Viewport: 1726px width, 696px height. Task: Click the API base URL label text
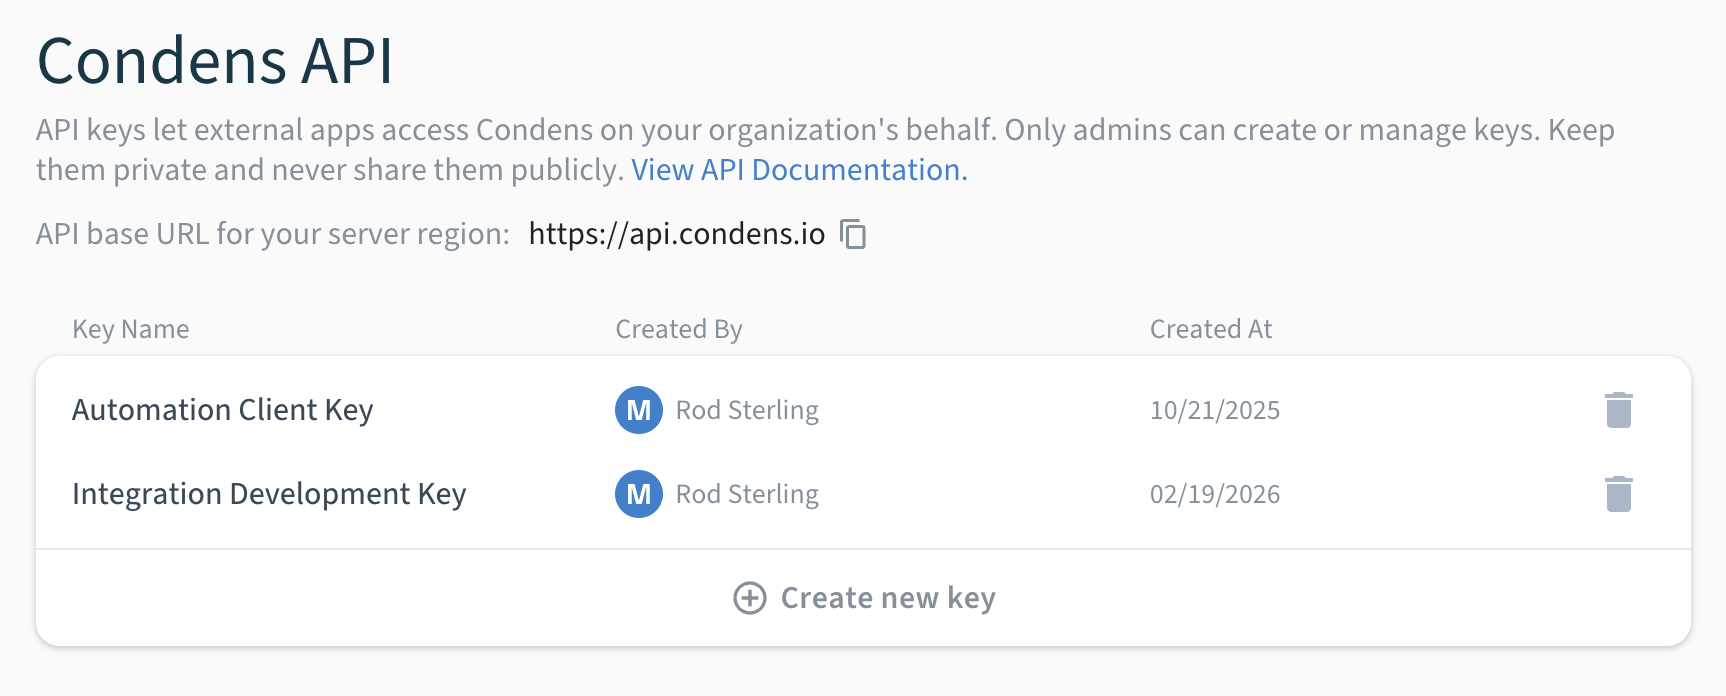273,234
